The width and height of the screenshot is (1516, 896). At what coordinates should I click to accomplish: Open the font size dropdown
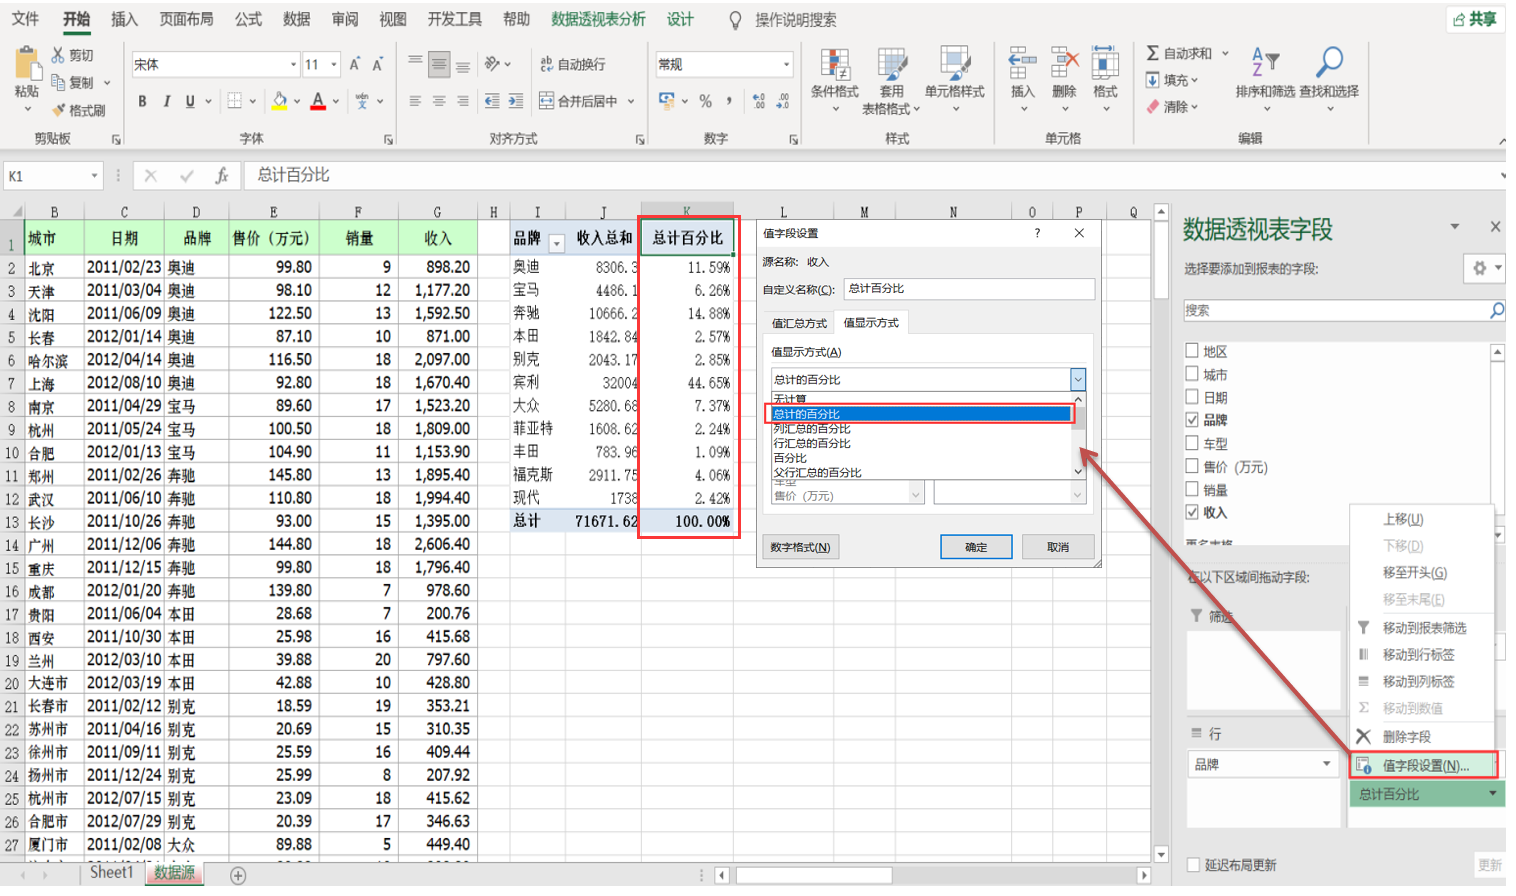tap(333, 64)
